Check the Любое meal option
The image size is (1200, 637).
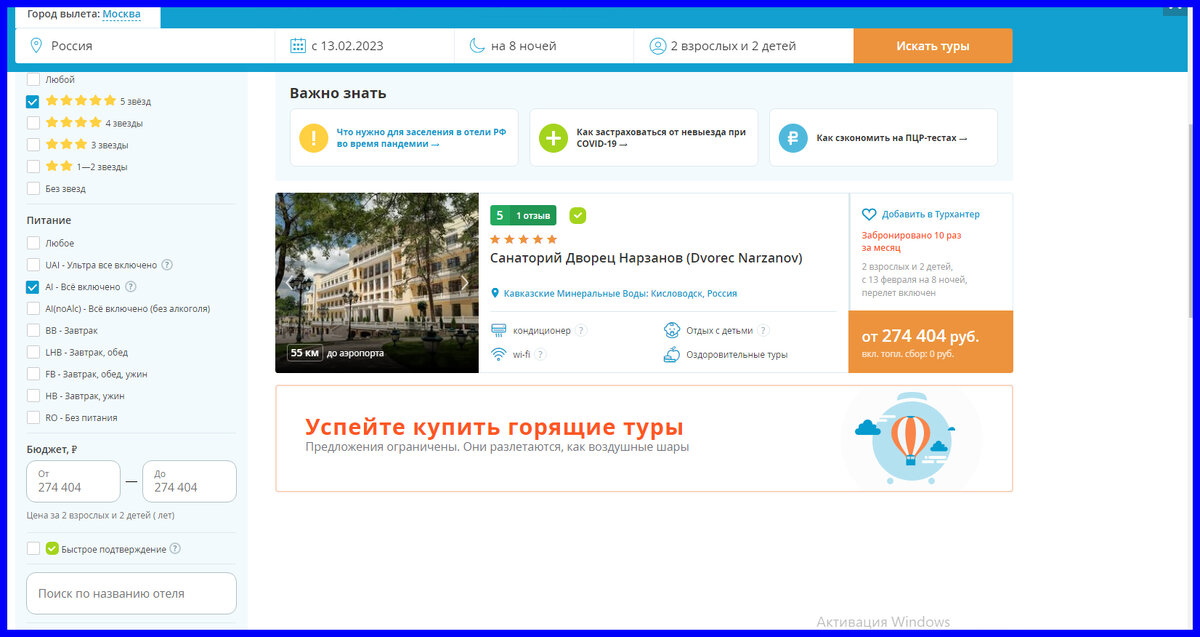(33, 243)
